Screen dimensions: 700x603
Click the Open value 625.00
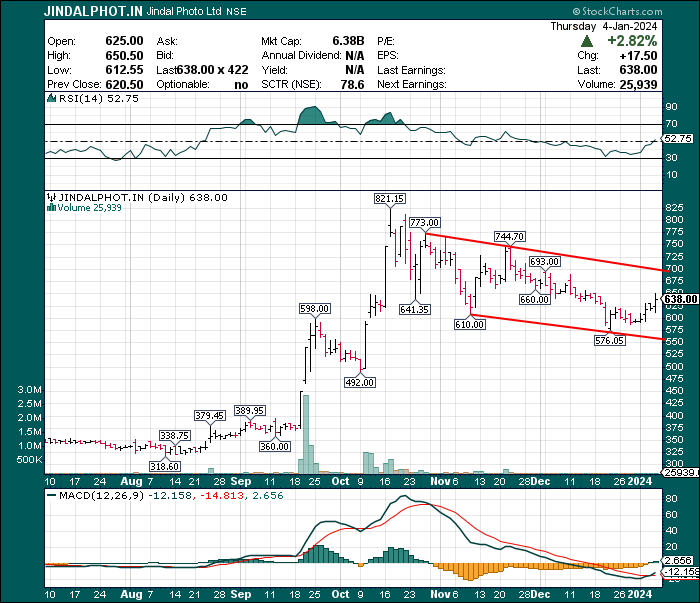tap(124, 41)
